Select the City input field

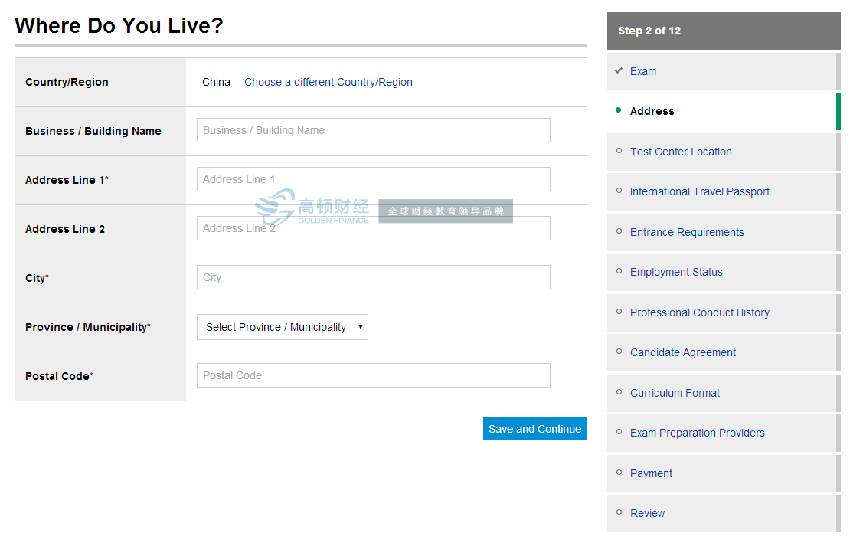[x=373, y=277]
